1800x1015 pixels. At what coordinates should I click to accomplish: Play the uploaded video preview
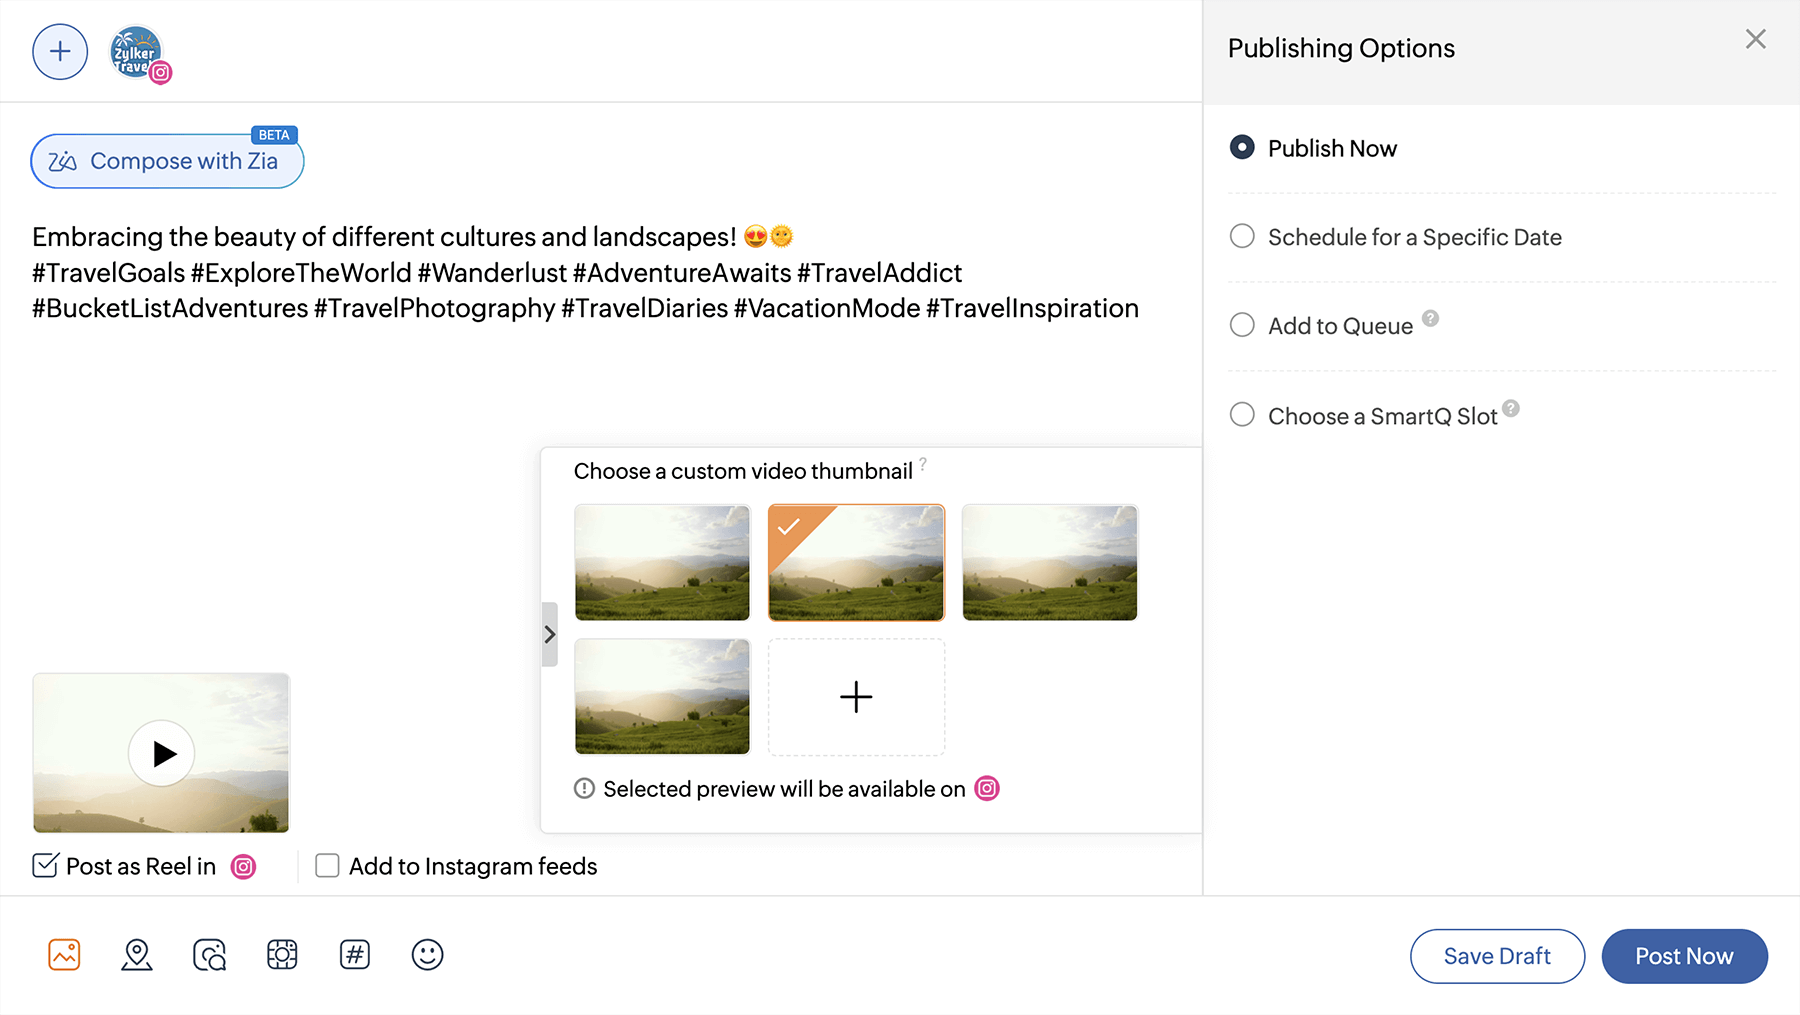[161, 753]
